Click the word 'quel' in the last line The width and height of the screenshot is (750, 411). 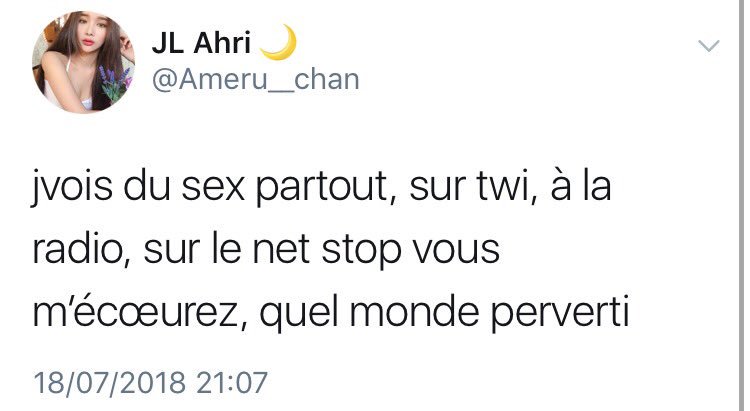[299, 313]
